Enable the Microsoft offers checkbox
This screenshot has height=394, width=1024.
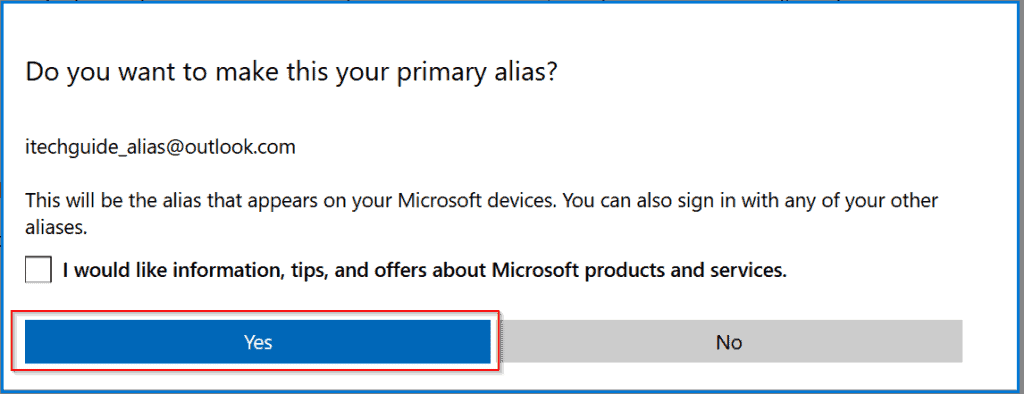coord(38,270)
